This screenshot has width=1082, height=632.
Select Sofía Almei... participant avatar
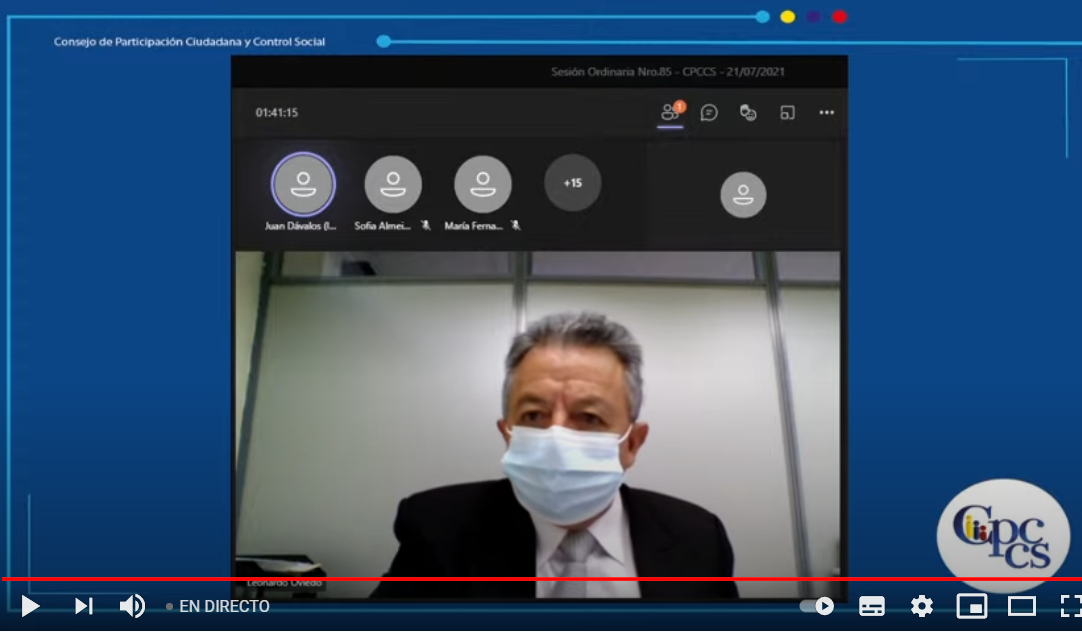pos(393,184)
